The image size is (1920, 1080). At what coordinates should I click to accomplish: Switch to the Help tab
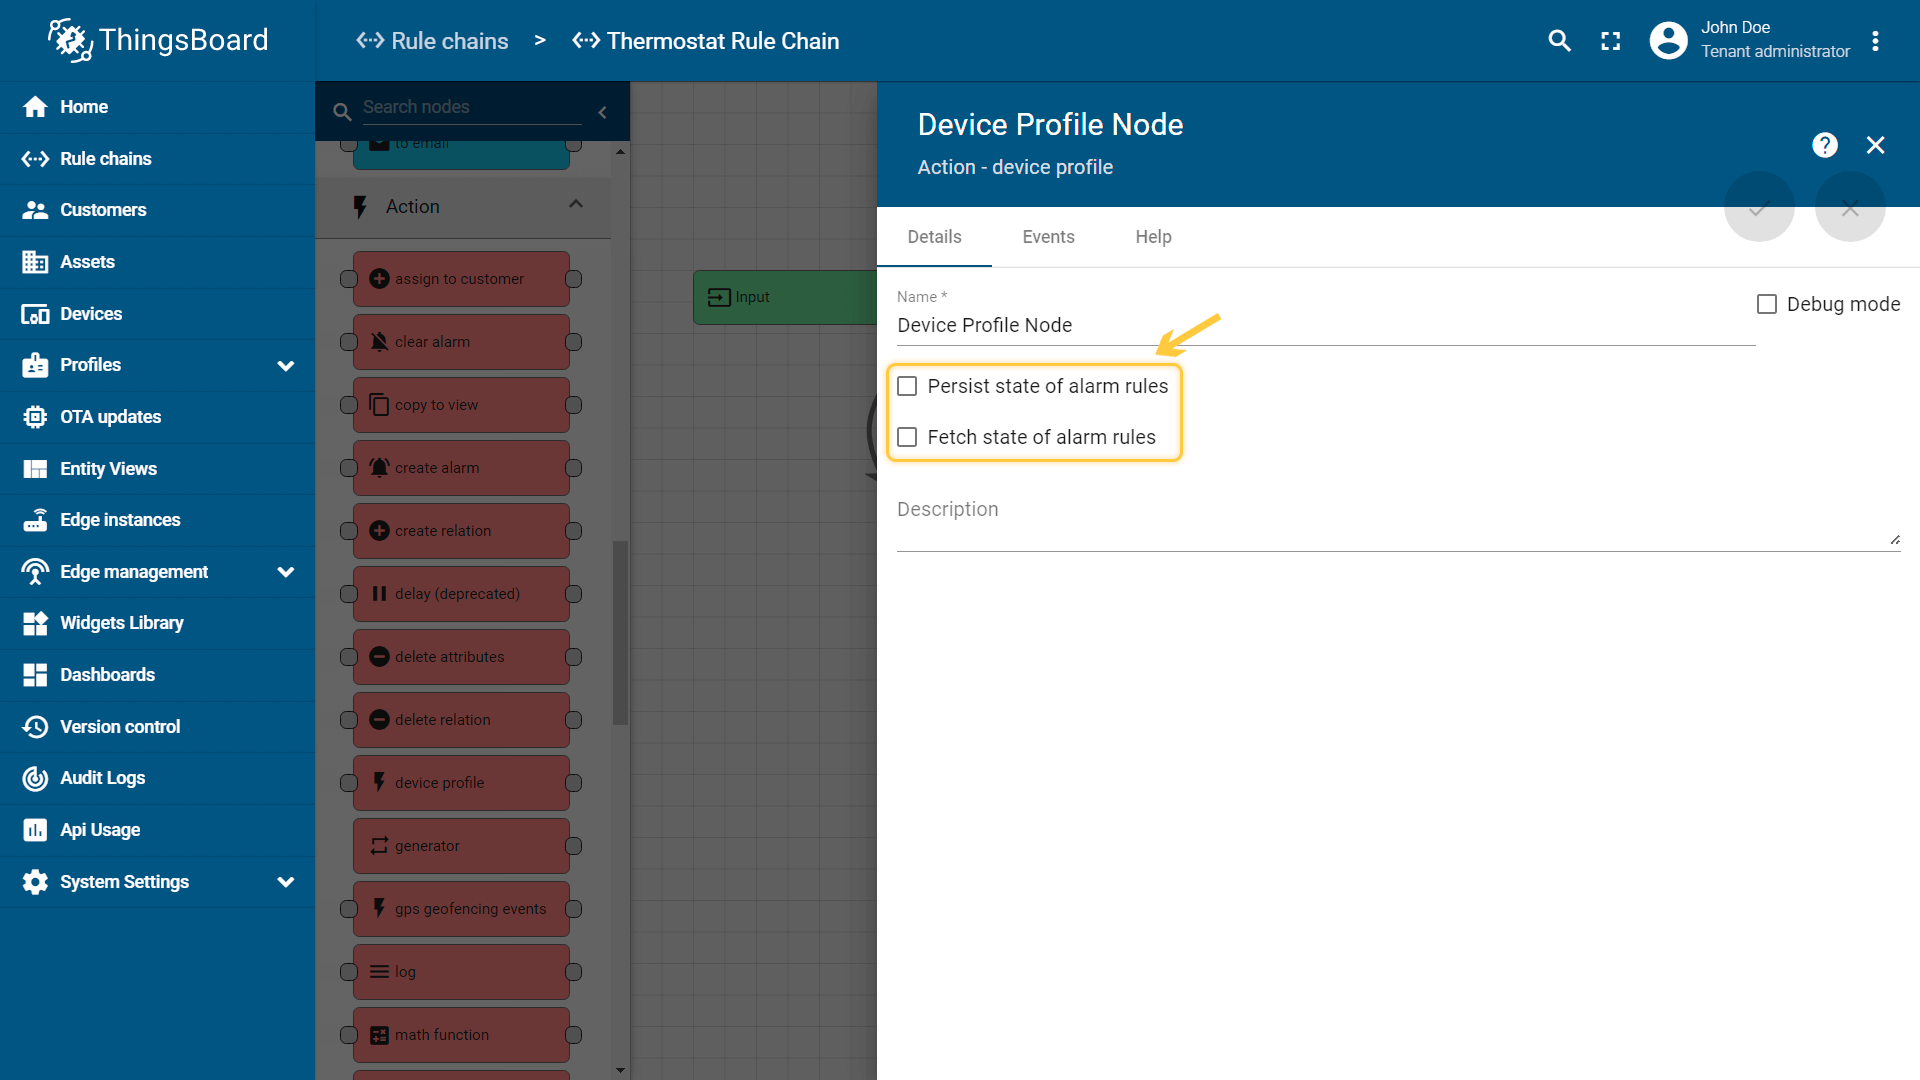(x=1153, y=237)
